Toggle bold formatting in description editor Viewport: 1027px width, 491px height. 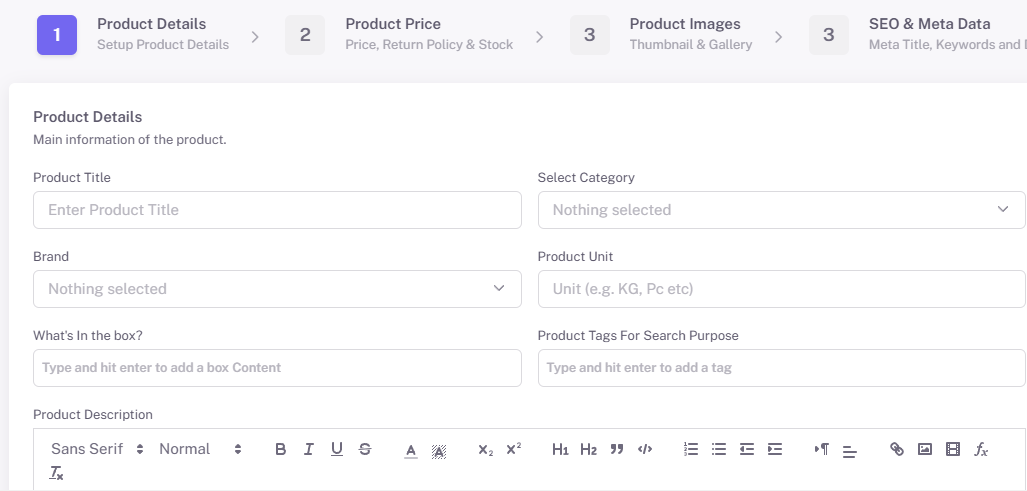(280, 449)
